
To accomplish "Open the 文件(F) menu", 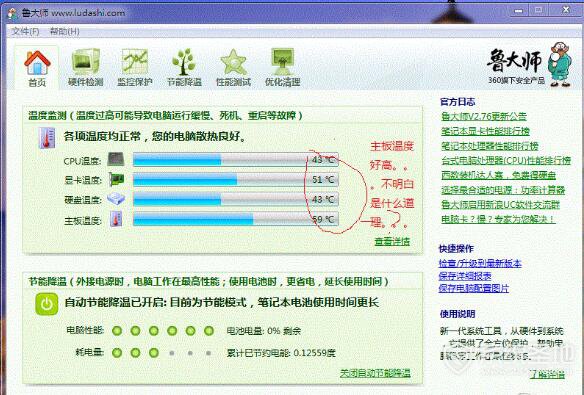I will coord(25,31).
